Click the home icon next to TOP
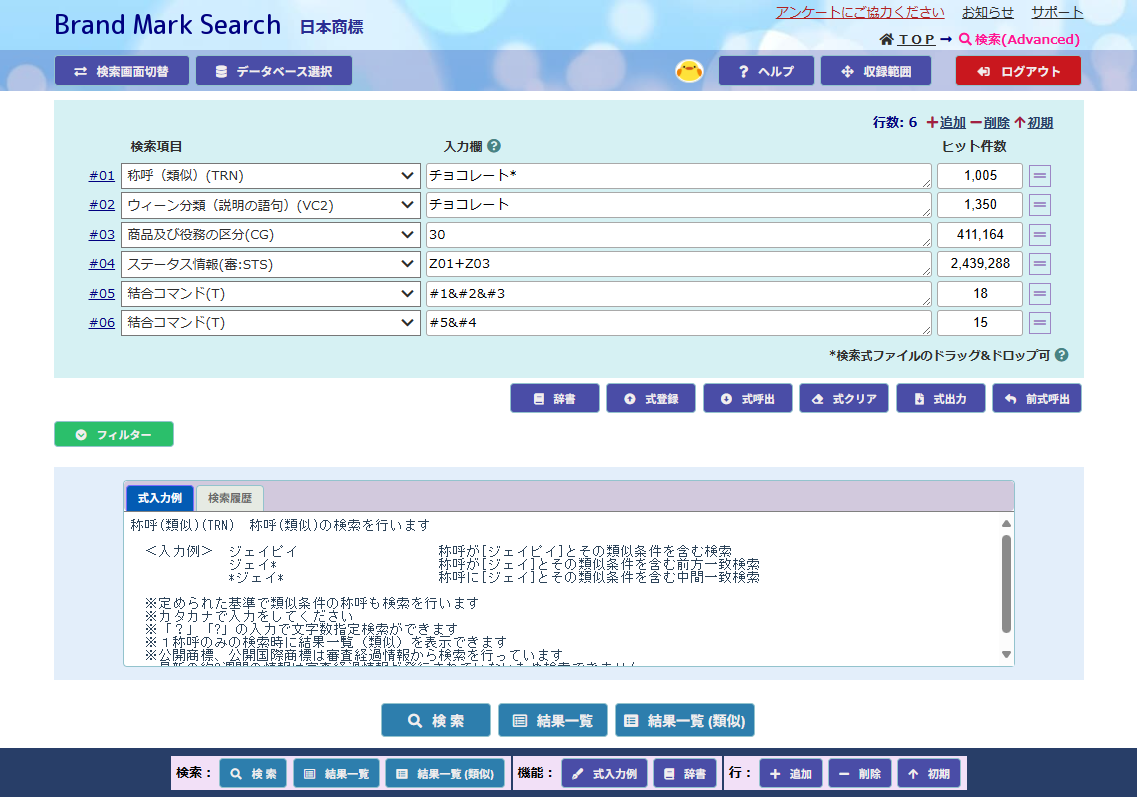1137x797 pixels. tap(886, 39)
